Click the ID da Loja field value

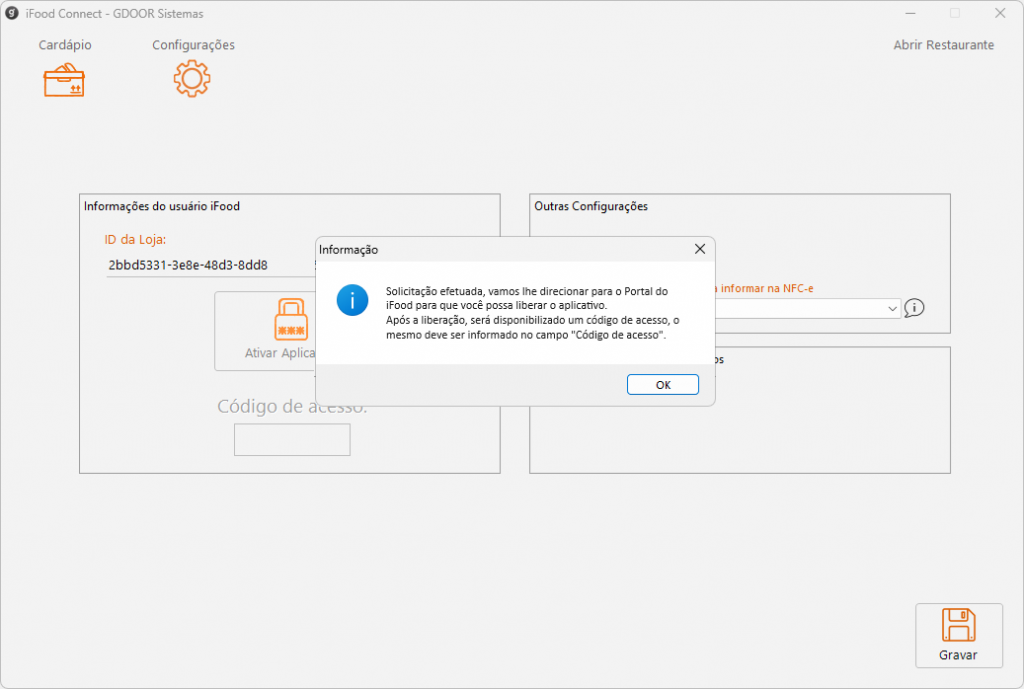[188, 265]
